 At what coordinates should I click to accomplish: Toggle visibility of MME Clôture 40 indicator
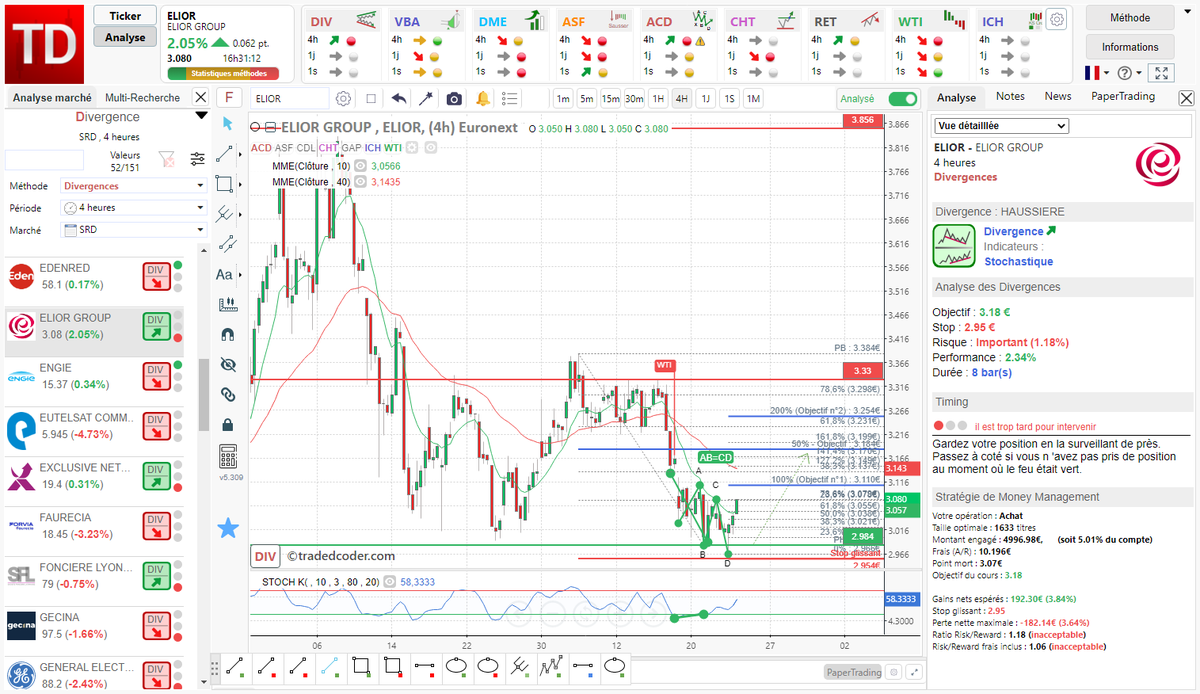[360, 182]
